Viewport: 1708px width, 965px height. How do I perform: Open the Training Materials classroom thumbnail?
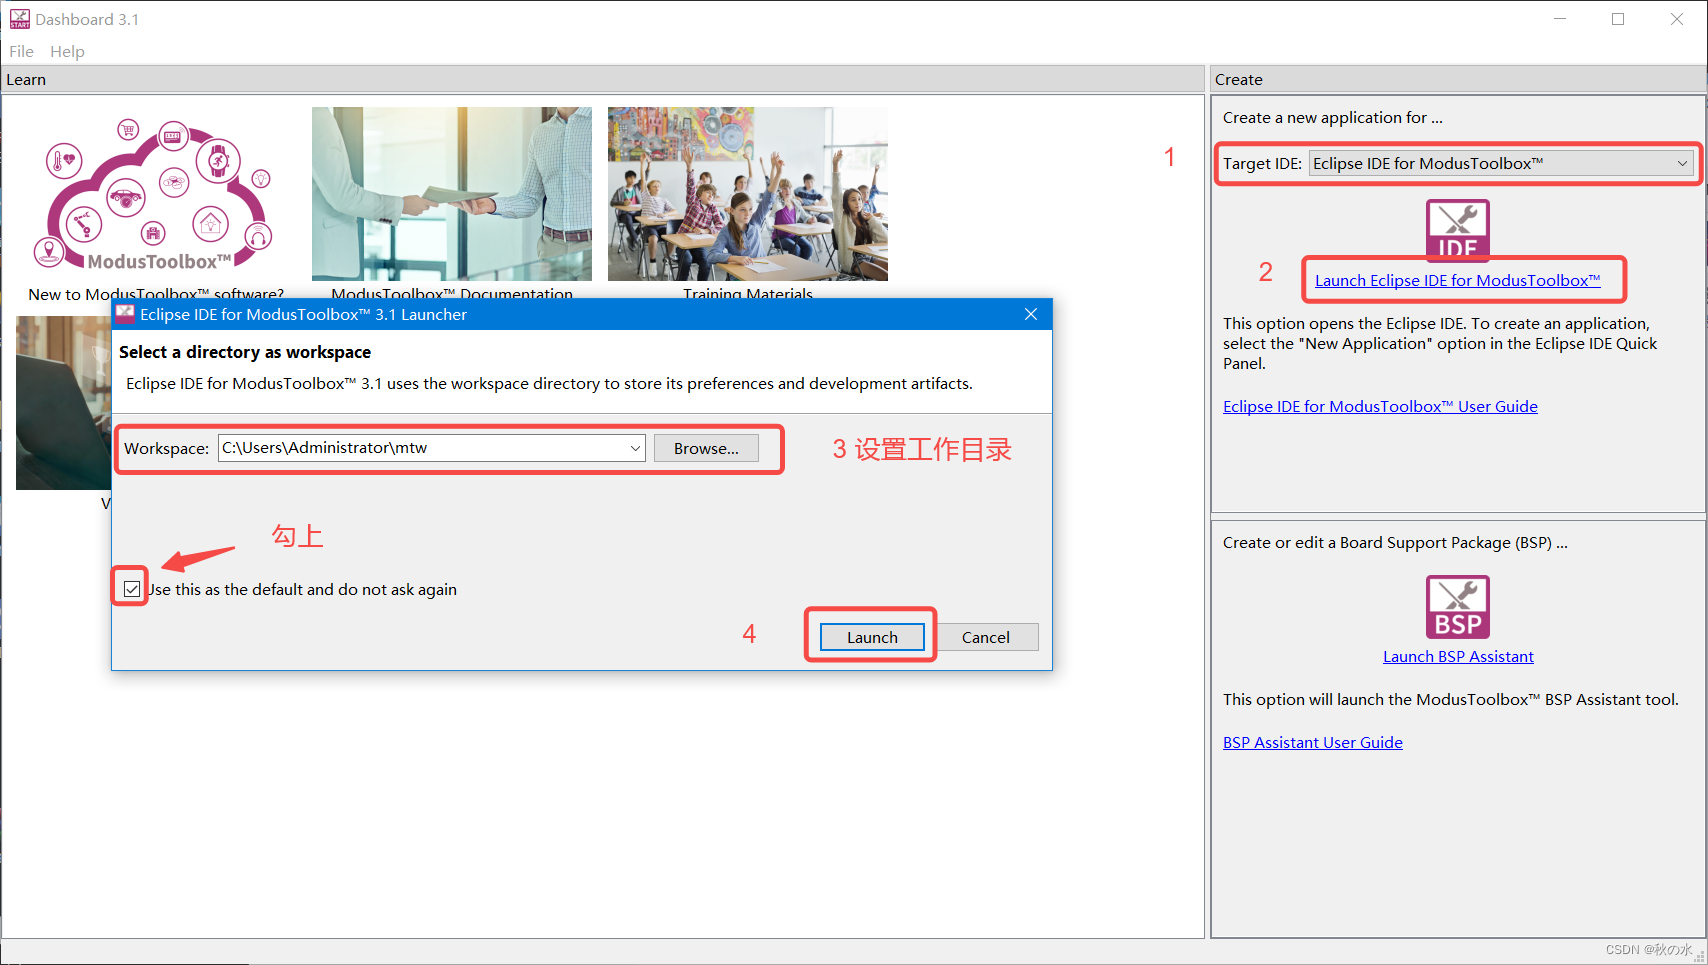point(748,194)
